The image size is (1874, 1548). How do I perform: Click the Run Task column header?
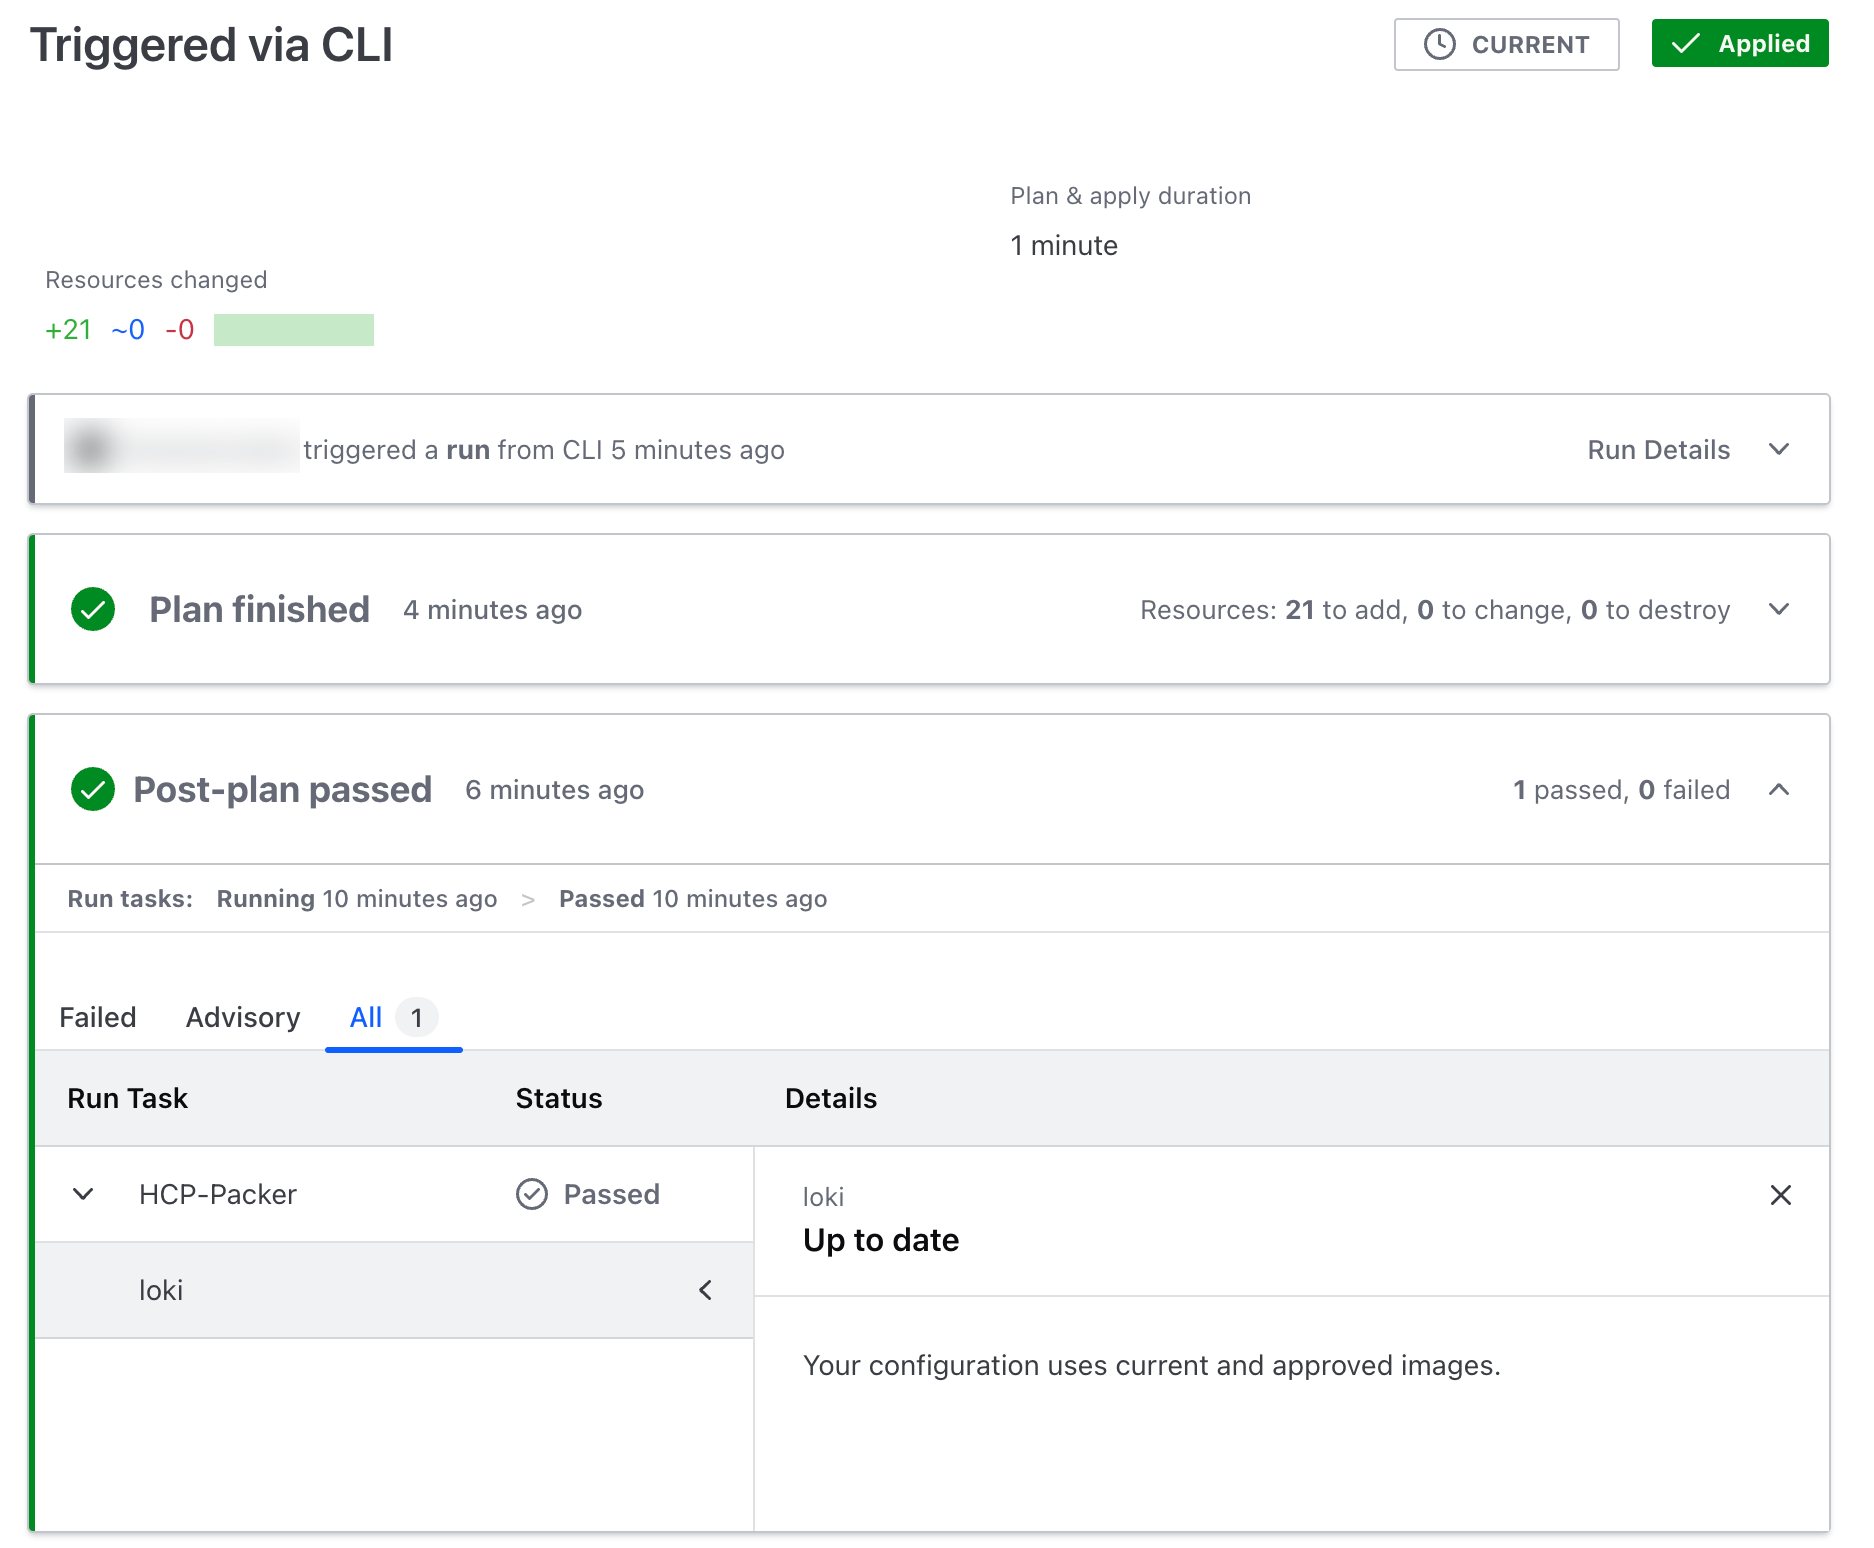127,1098
